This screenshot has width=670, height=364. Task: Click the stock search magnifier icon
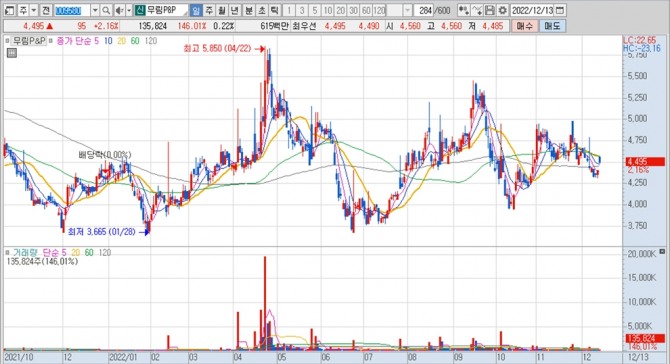(x=106, y=10)
